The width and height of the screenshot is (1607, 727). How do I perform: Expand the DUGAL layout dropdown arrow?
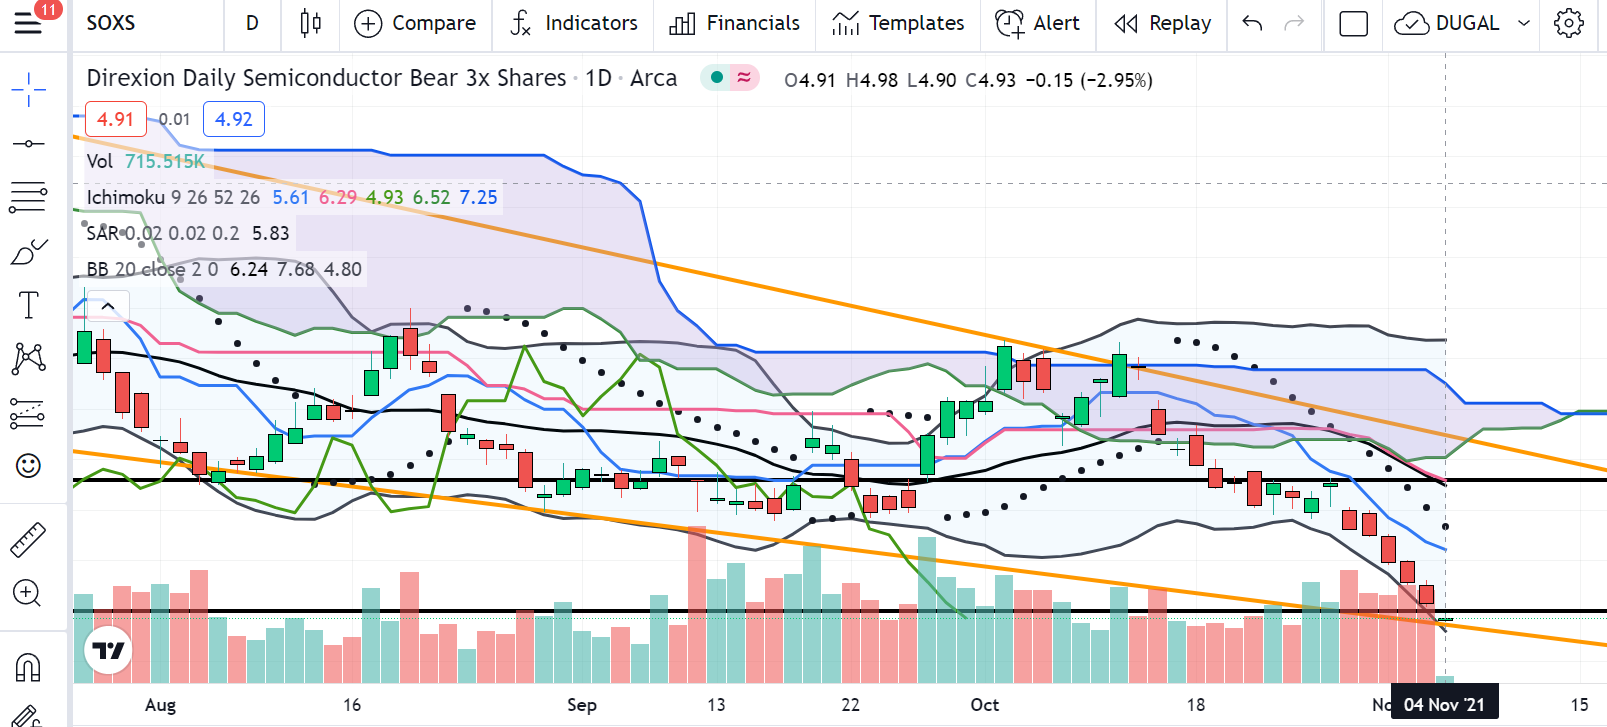point(1524,23)
